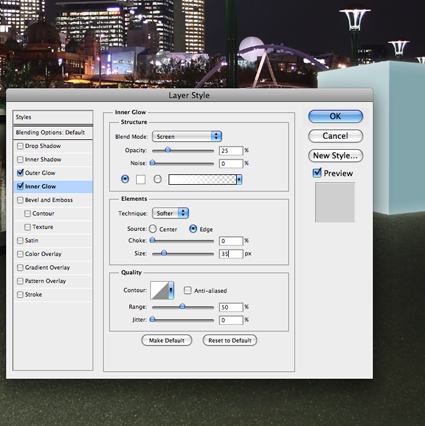The width and height of the screenshot is (425, 426).
Task: Enable the Gradient Overlay checkbox
Action: tap(20, 267)
